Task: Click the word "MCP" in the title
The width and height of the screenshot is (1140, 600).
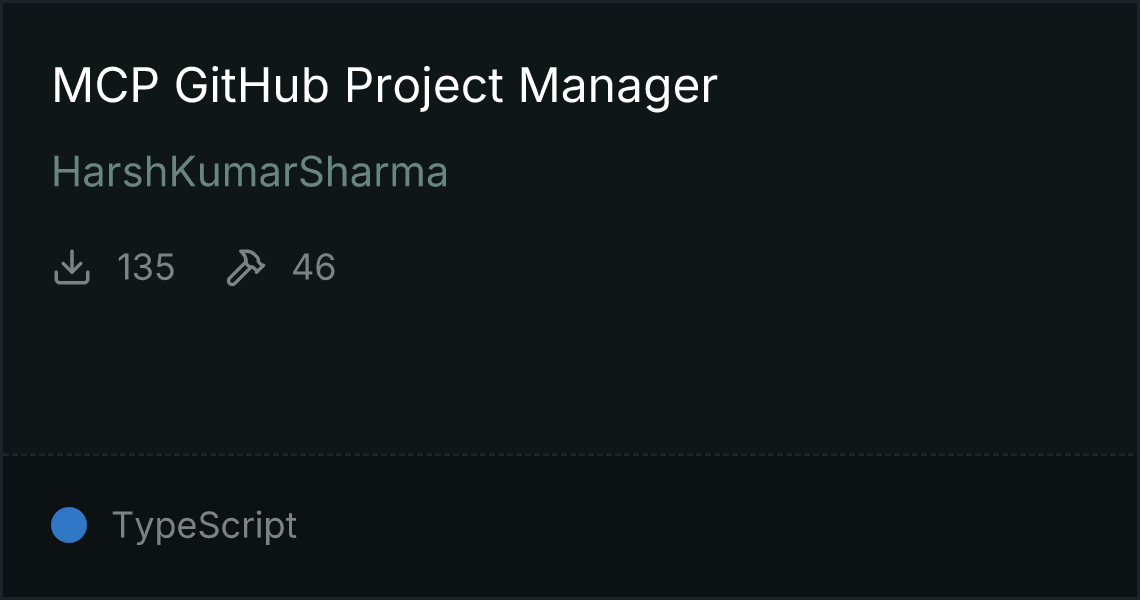Action: pos(106,86)
